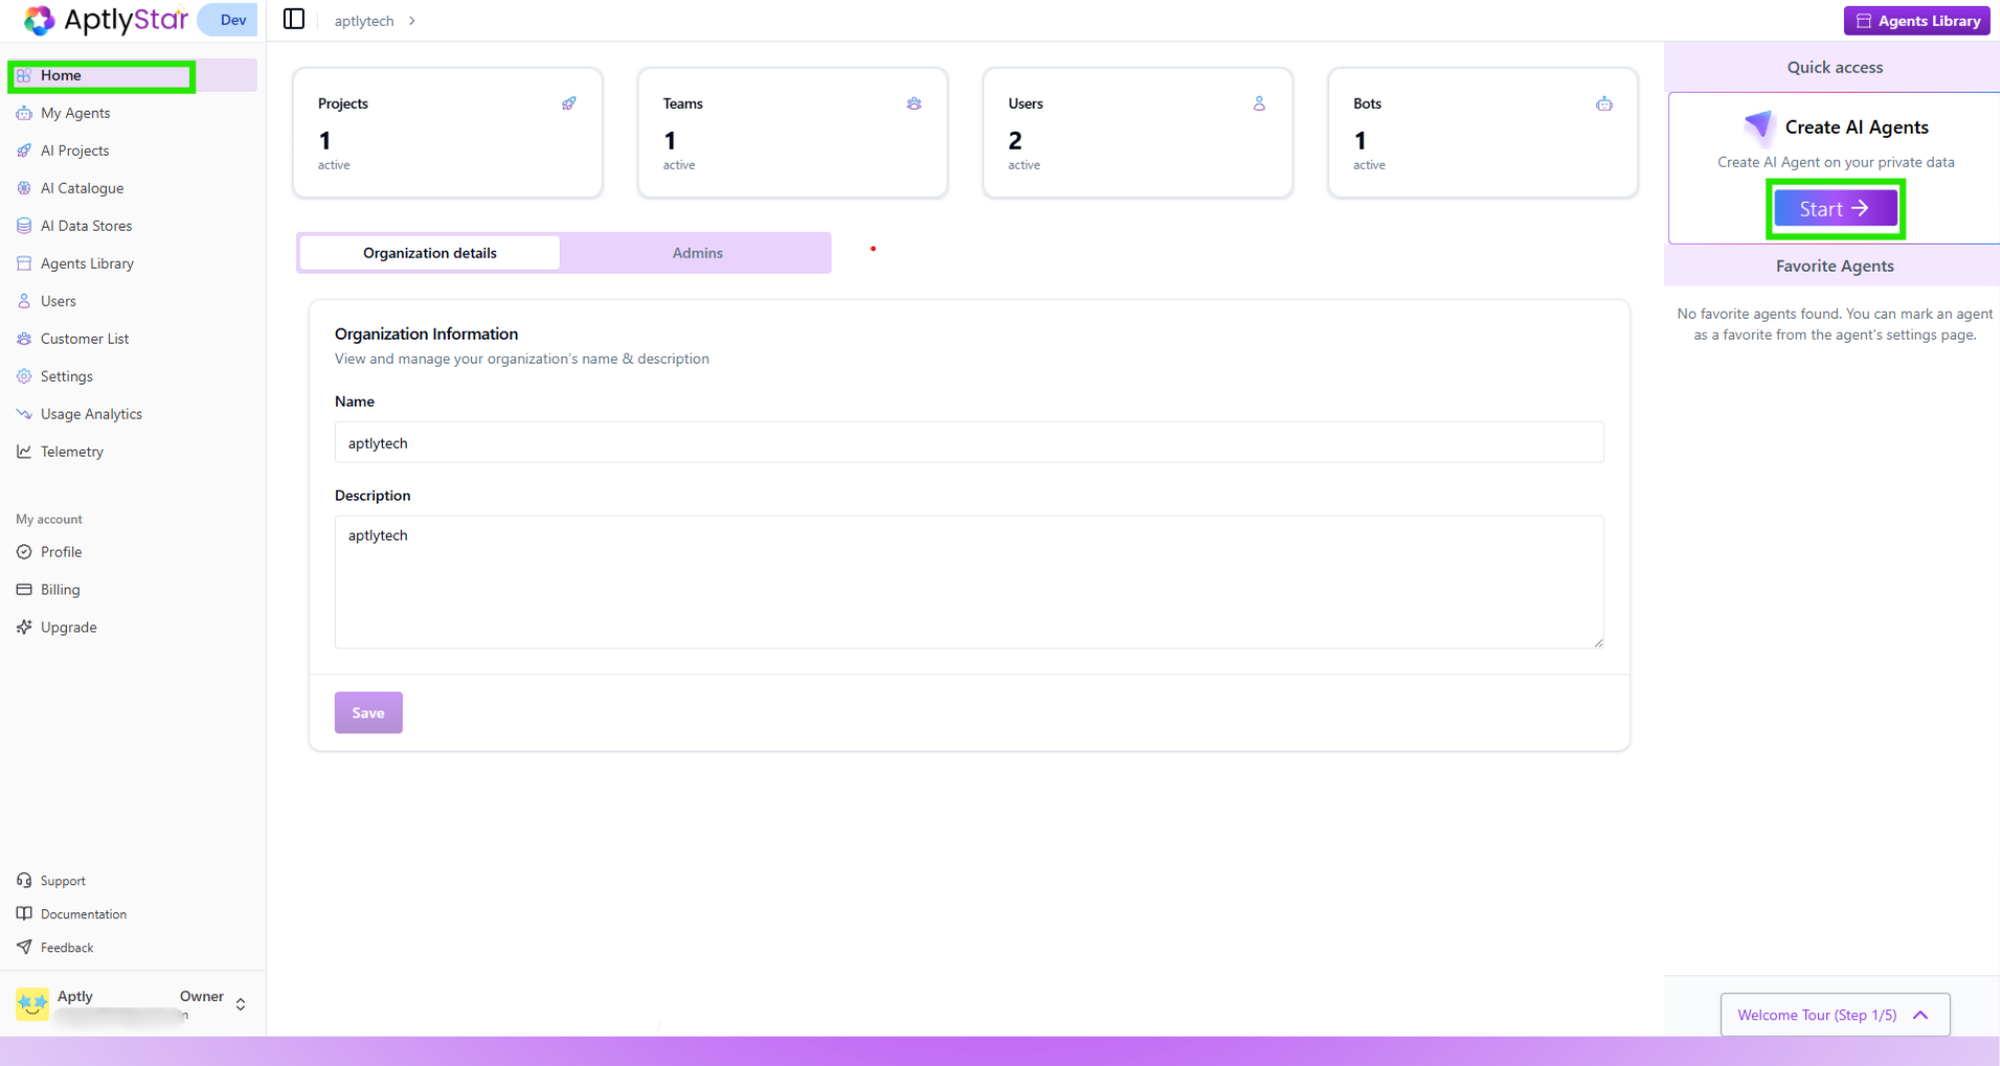Click the My Agents robot icon
The height and width of the screenshot is (1066, 2000).
[x=24, y=113]
